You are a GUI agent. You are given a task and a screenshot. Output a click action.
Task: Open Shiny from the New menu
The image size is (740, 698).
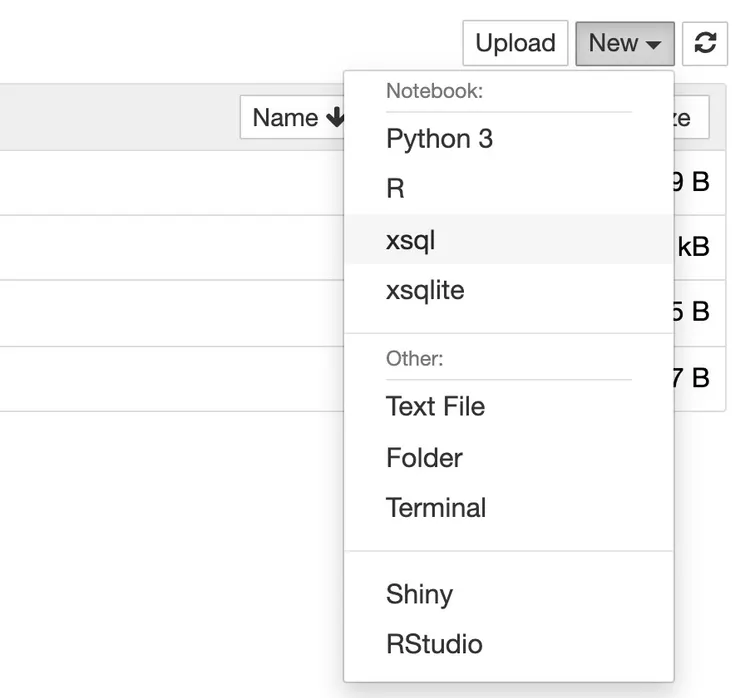(x=419, y=594)
